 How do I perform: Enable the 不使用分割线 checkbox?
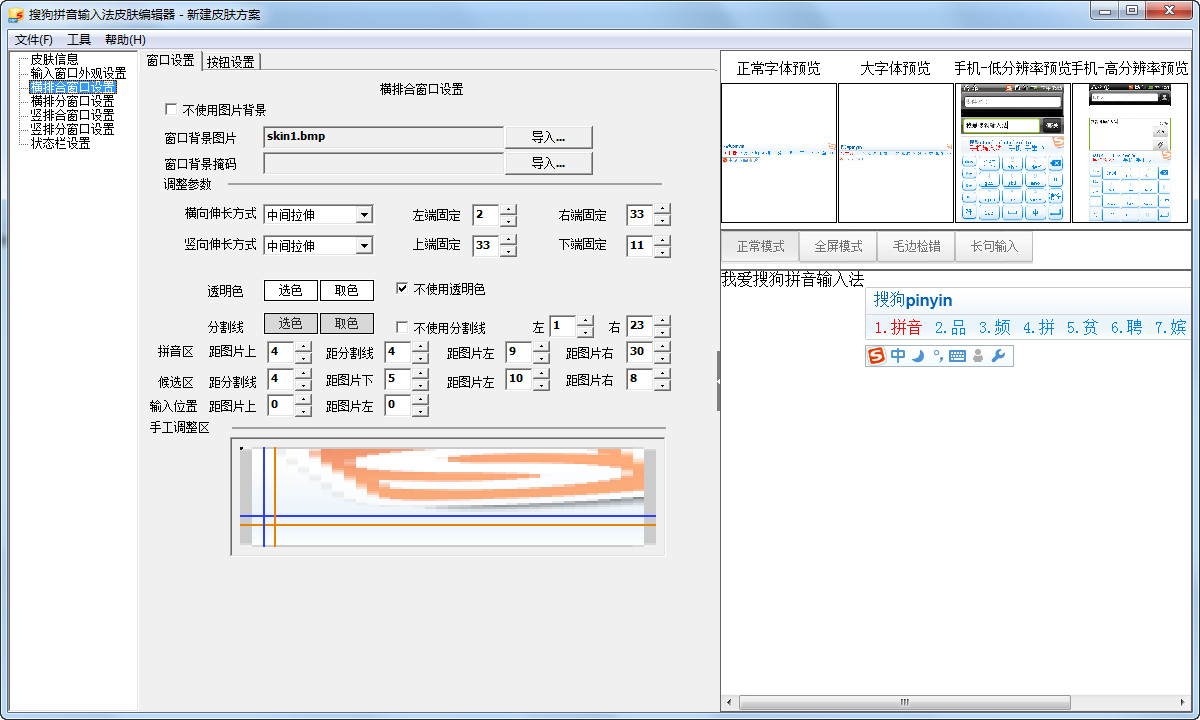tap(402, 327)
